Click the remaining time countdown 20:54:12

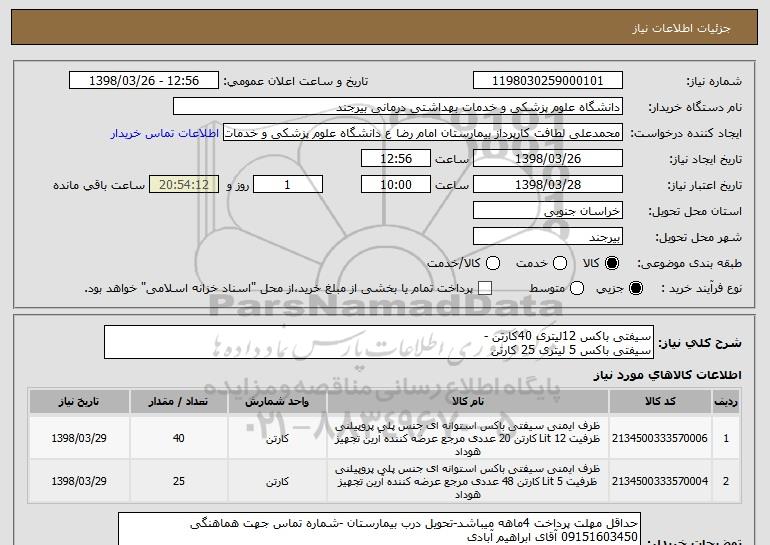coord(184,185)
